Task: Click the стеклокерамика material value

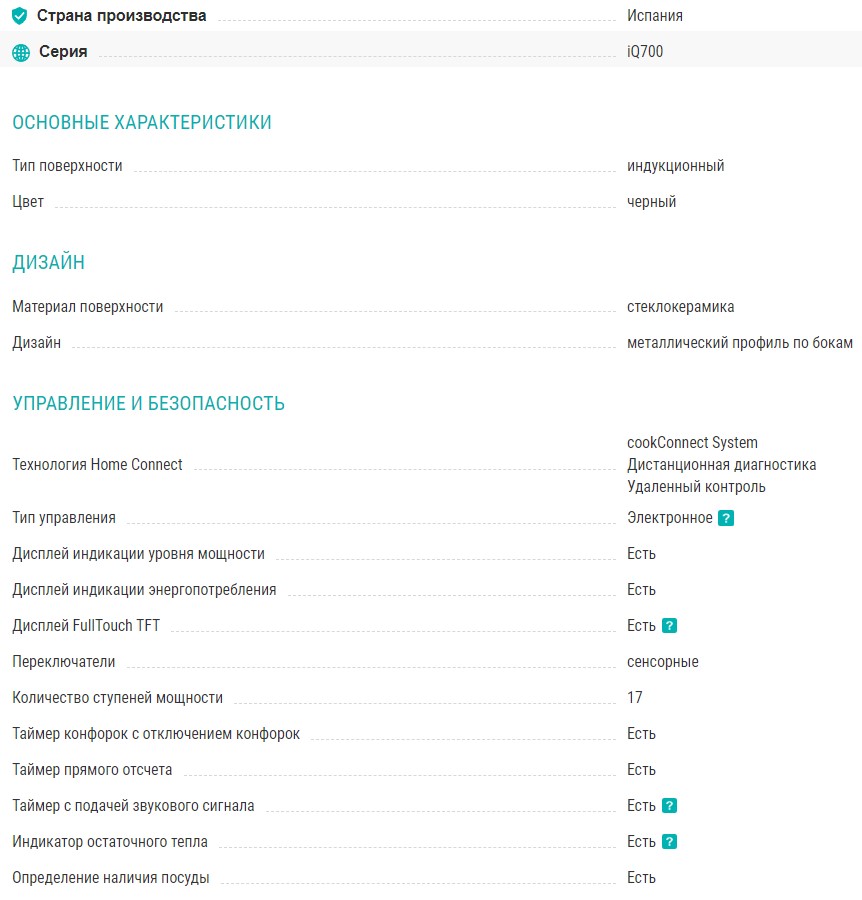Action: pos(680,307)
